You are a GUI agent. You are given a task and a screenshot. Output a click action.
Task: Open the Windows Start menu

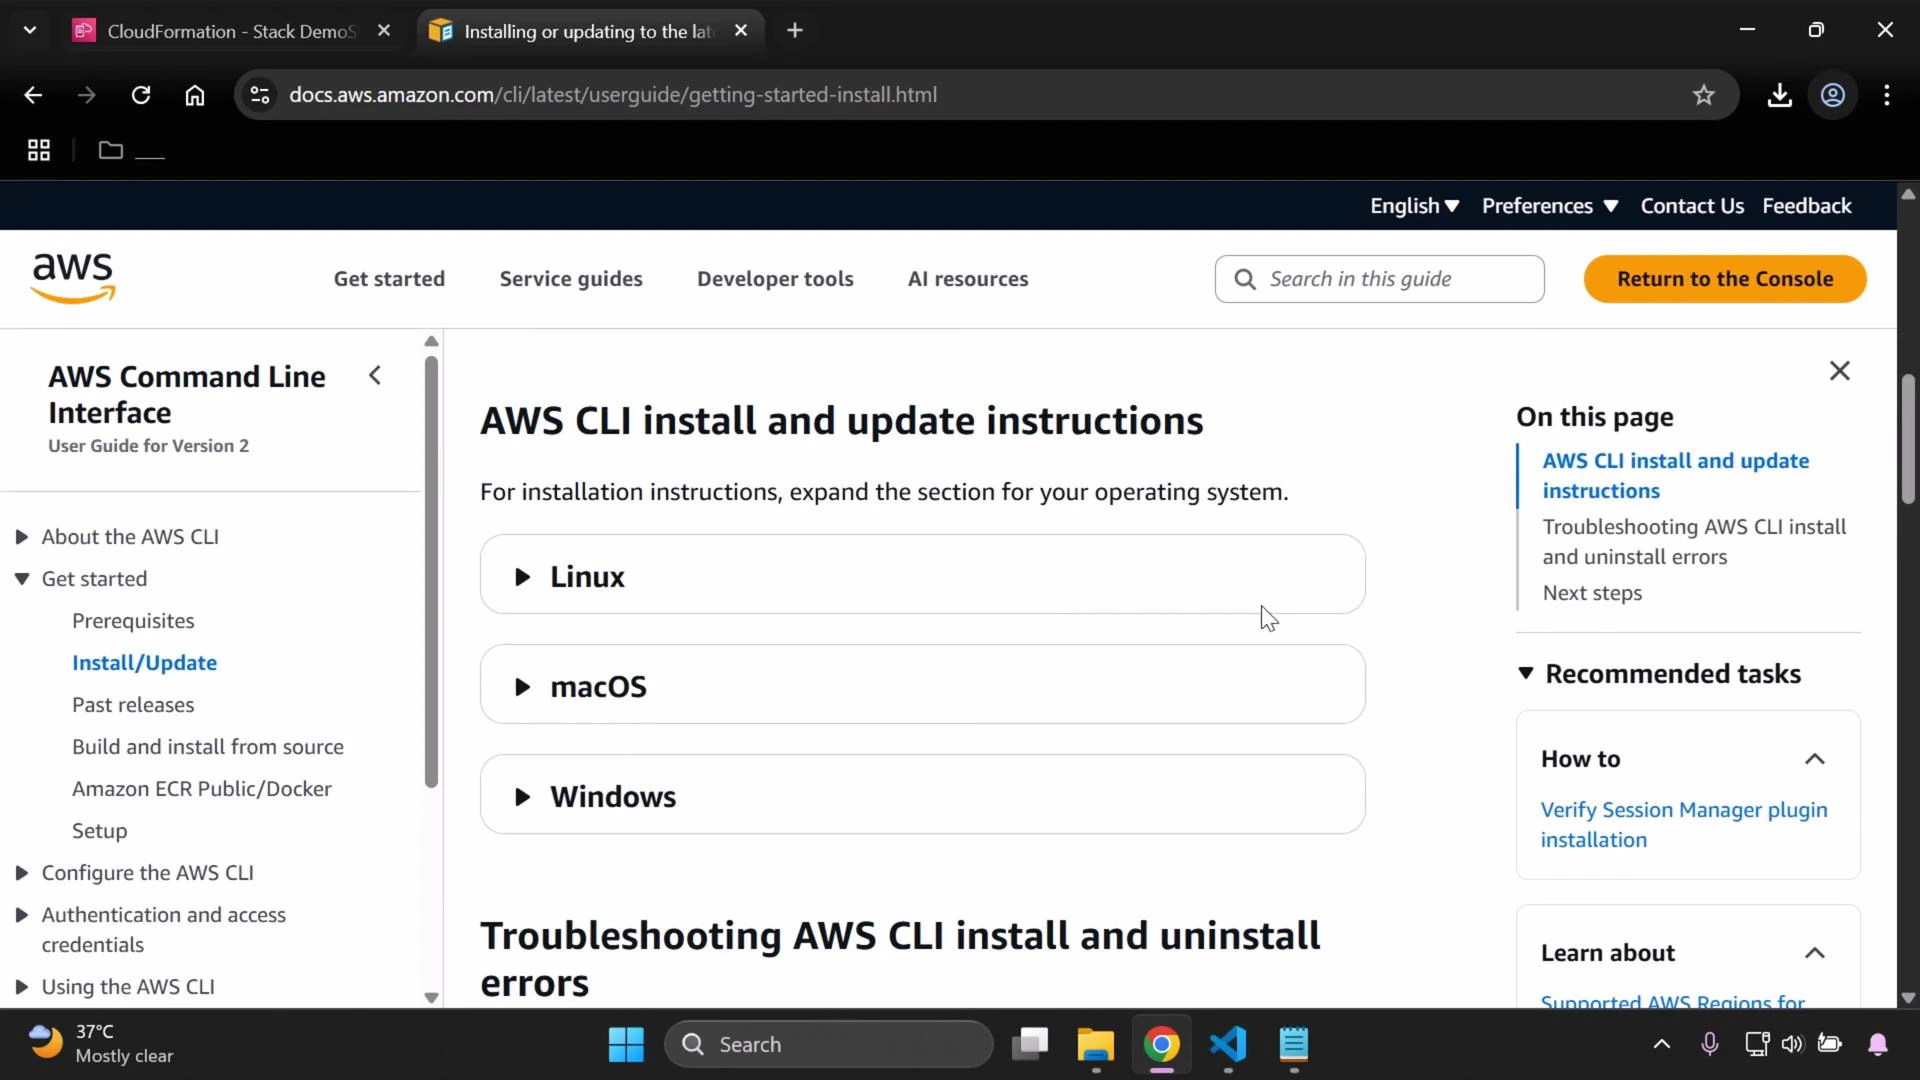(625, 1043)
